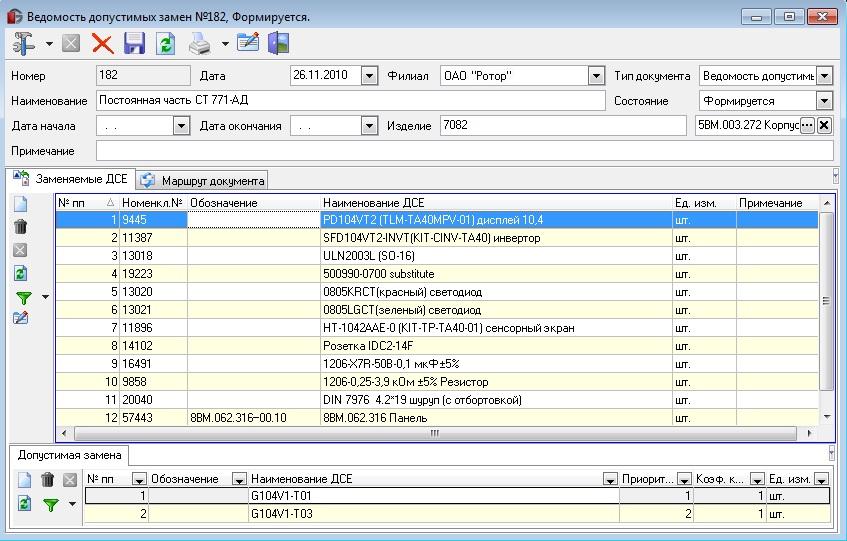Click the green filter funnel in Заменяемые ДСЕ sidebar

click(x=24, y=297)
